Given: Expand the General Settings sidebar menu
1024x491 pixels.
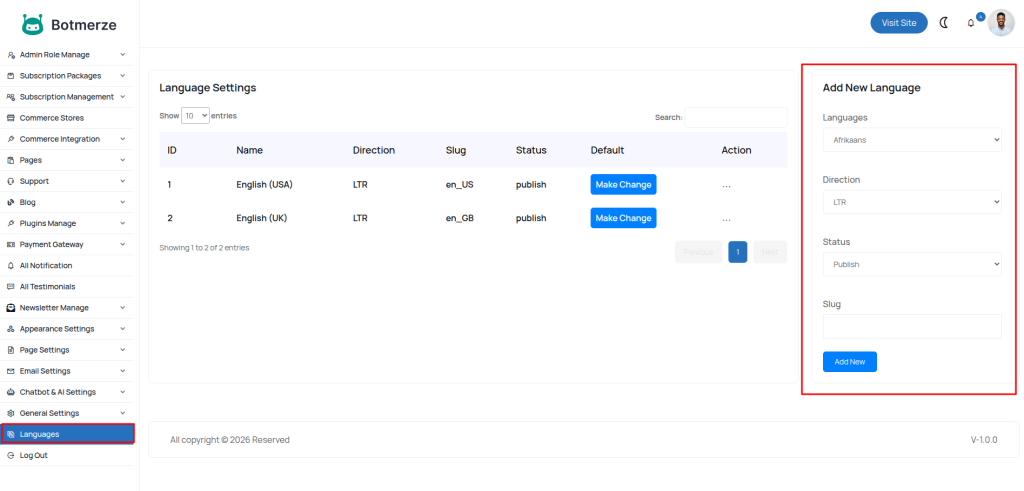Looking at the screenshot, I should [67, 413].
